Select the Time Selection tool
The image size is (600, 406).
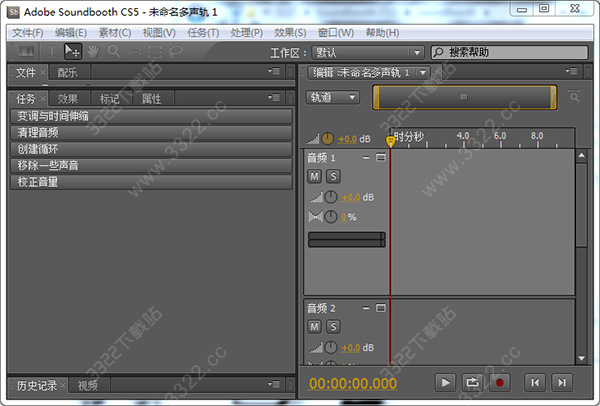[52, 51]
